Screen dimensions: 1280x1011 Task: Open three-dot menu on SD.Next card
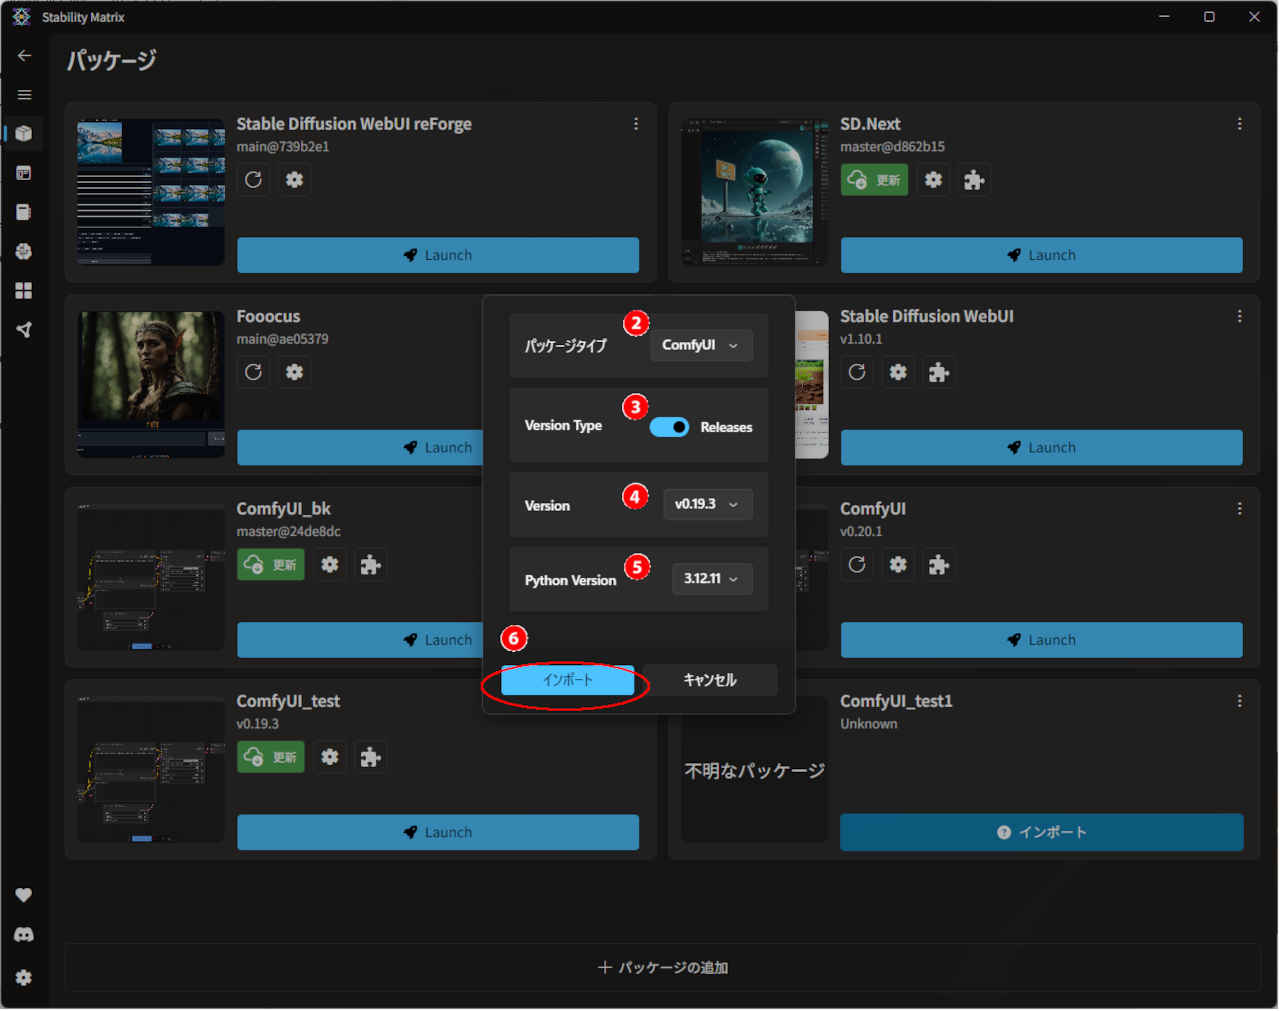1240,124
